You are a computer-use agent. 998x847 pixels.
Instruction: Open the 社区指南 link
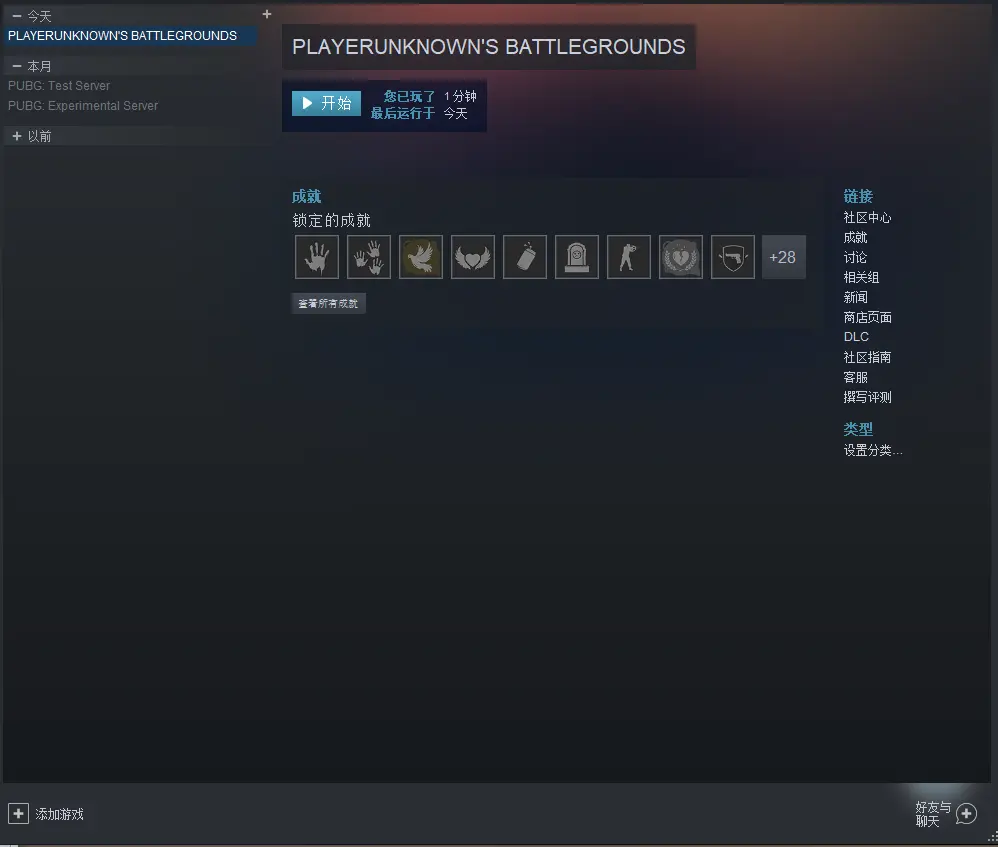point(867,357)
